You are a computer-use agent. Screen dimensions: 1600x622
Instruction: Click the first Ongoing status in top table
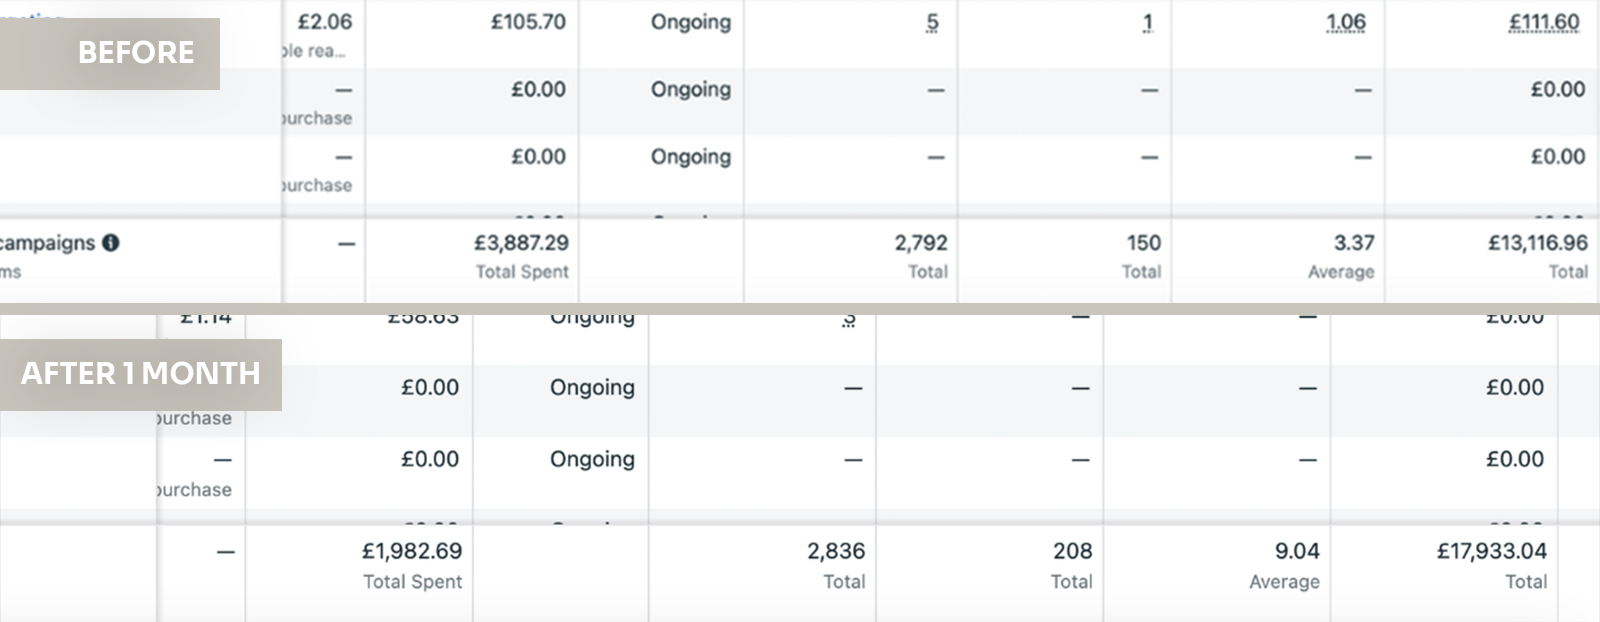pos(691,22)
